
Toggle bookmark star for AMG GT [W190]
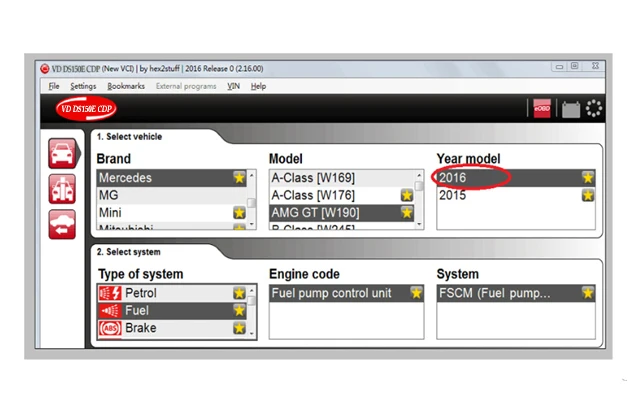pos(407,213)
